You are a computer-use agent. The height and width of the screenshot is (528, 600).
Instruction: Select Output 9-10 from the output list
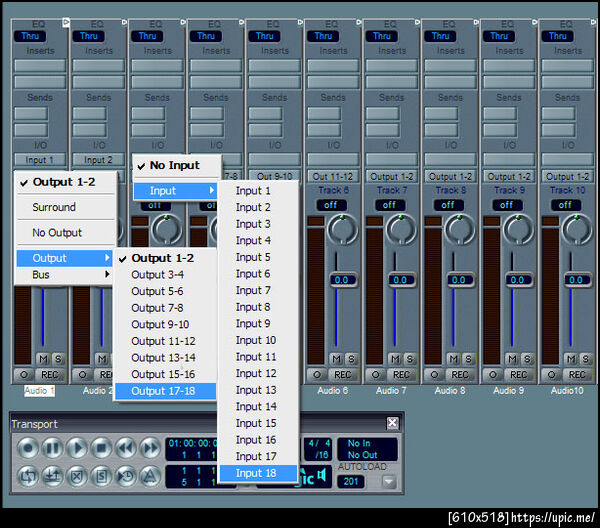point(160,324)
